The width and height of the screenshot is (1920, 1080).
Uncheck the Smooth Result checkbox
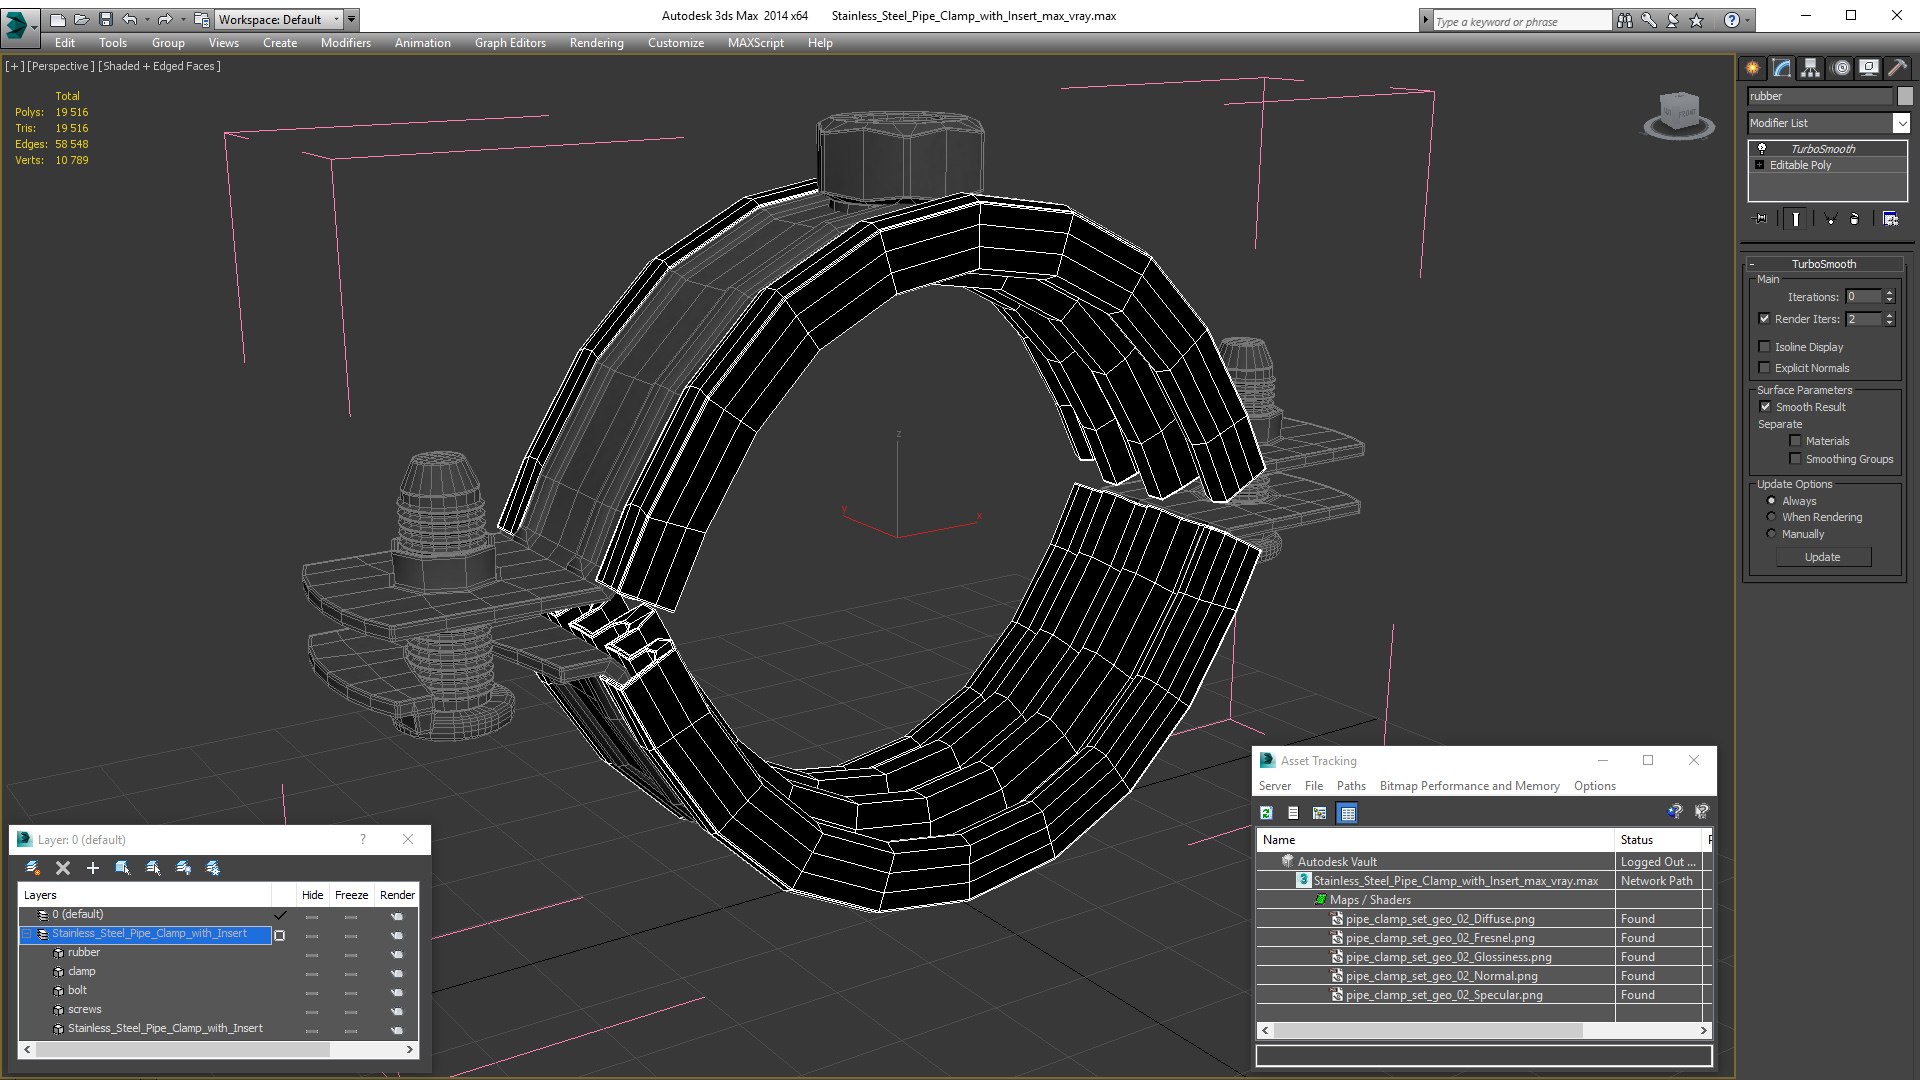(x=1765, y=407)
